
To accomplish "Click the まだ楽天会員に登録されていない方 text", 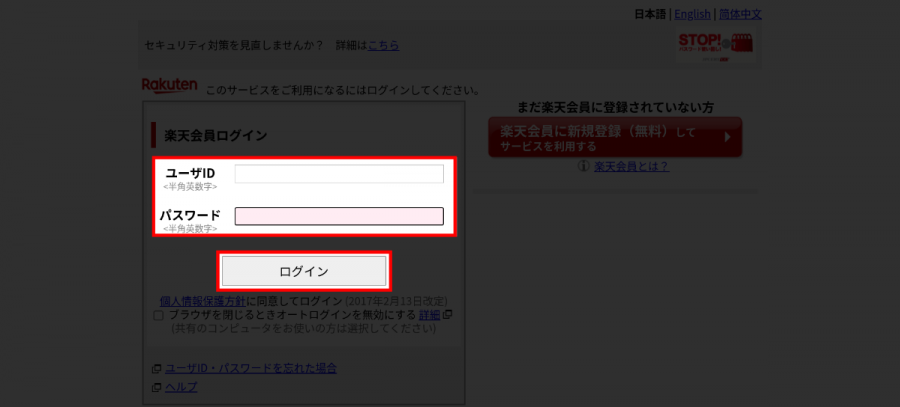I will [615, 107].
